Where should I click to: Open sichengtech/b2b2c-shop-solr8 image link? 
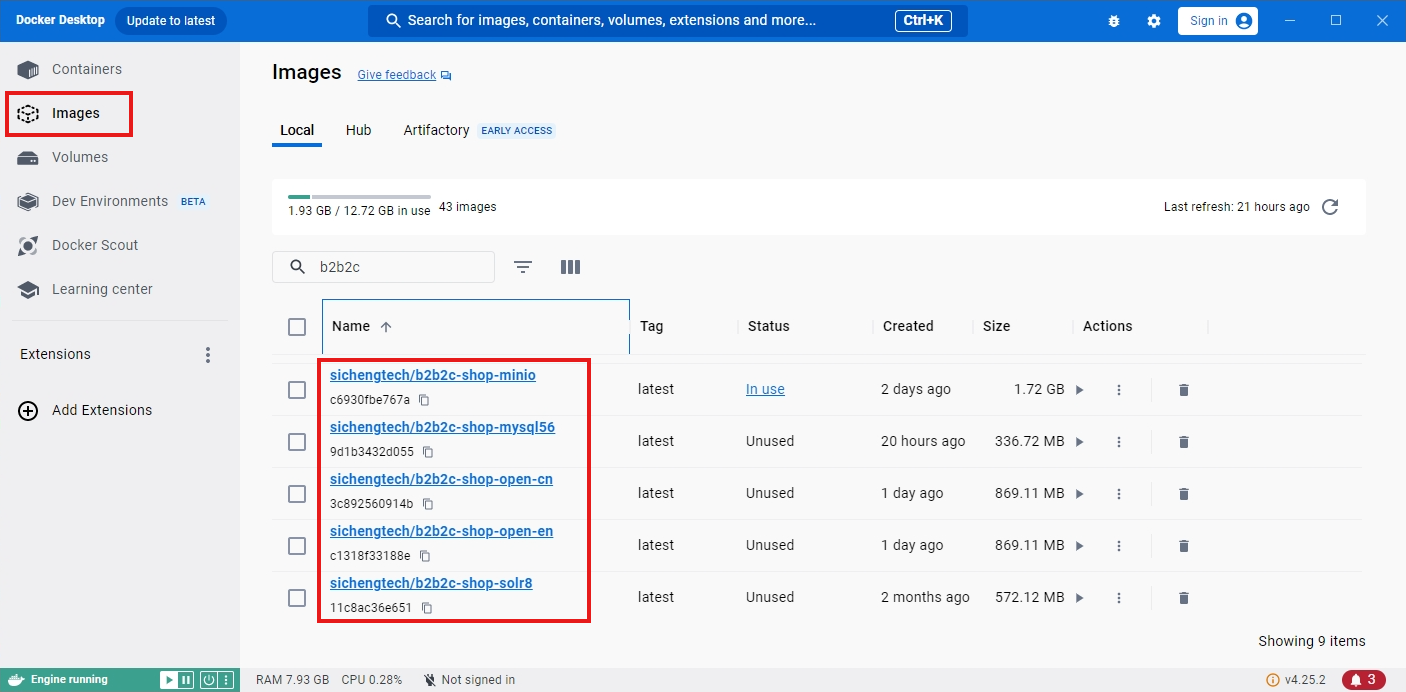point(431,584)
